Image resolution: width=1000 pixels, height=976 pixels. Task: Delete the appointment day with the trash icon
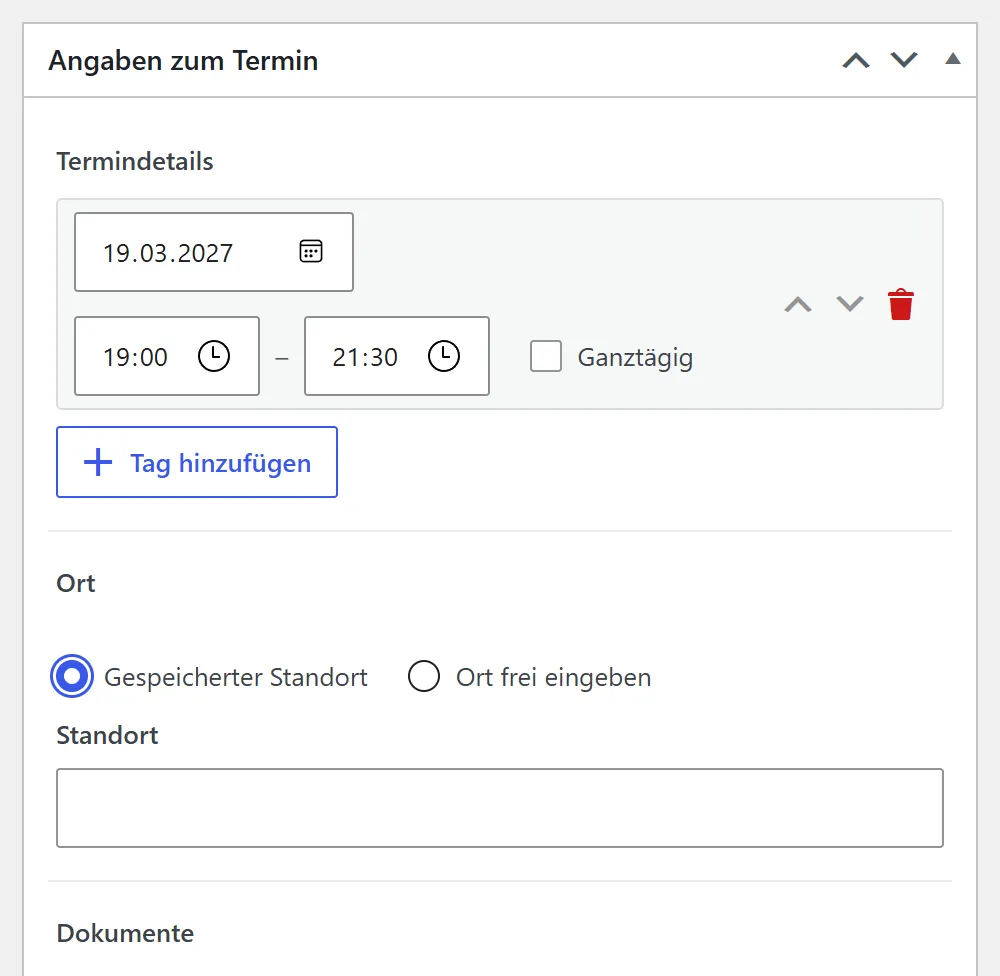tap(901, 304)
